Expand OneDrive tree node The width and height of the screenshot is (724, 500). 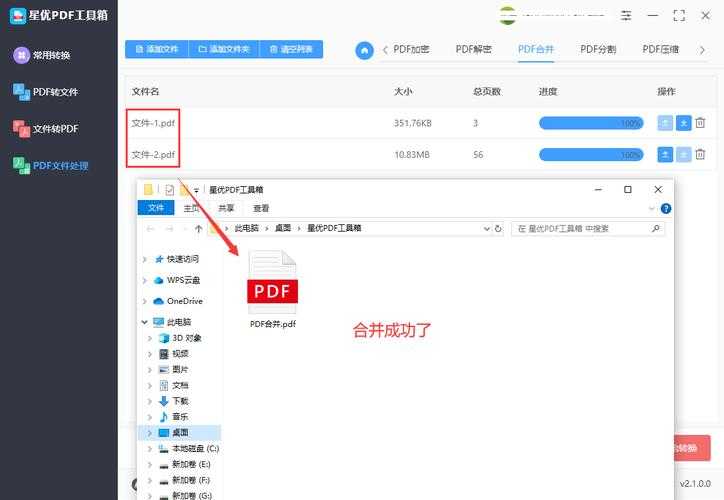145,301
